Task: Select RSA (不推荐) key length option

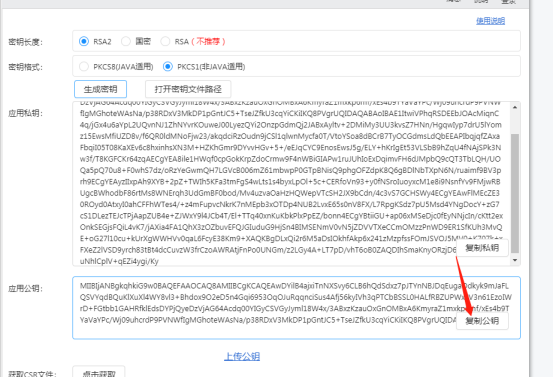Action: tap(165, 41)
